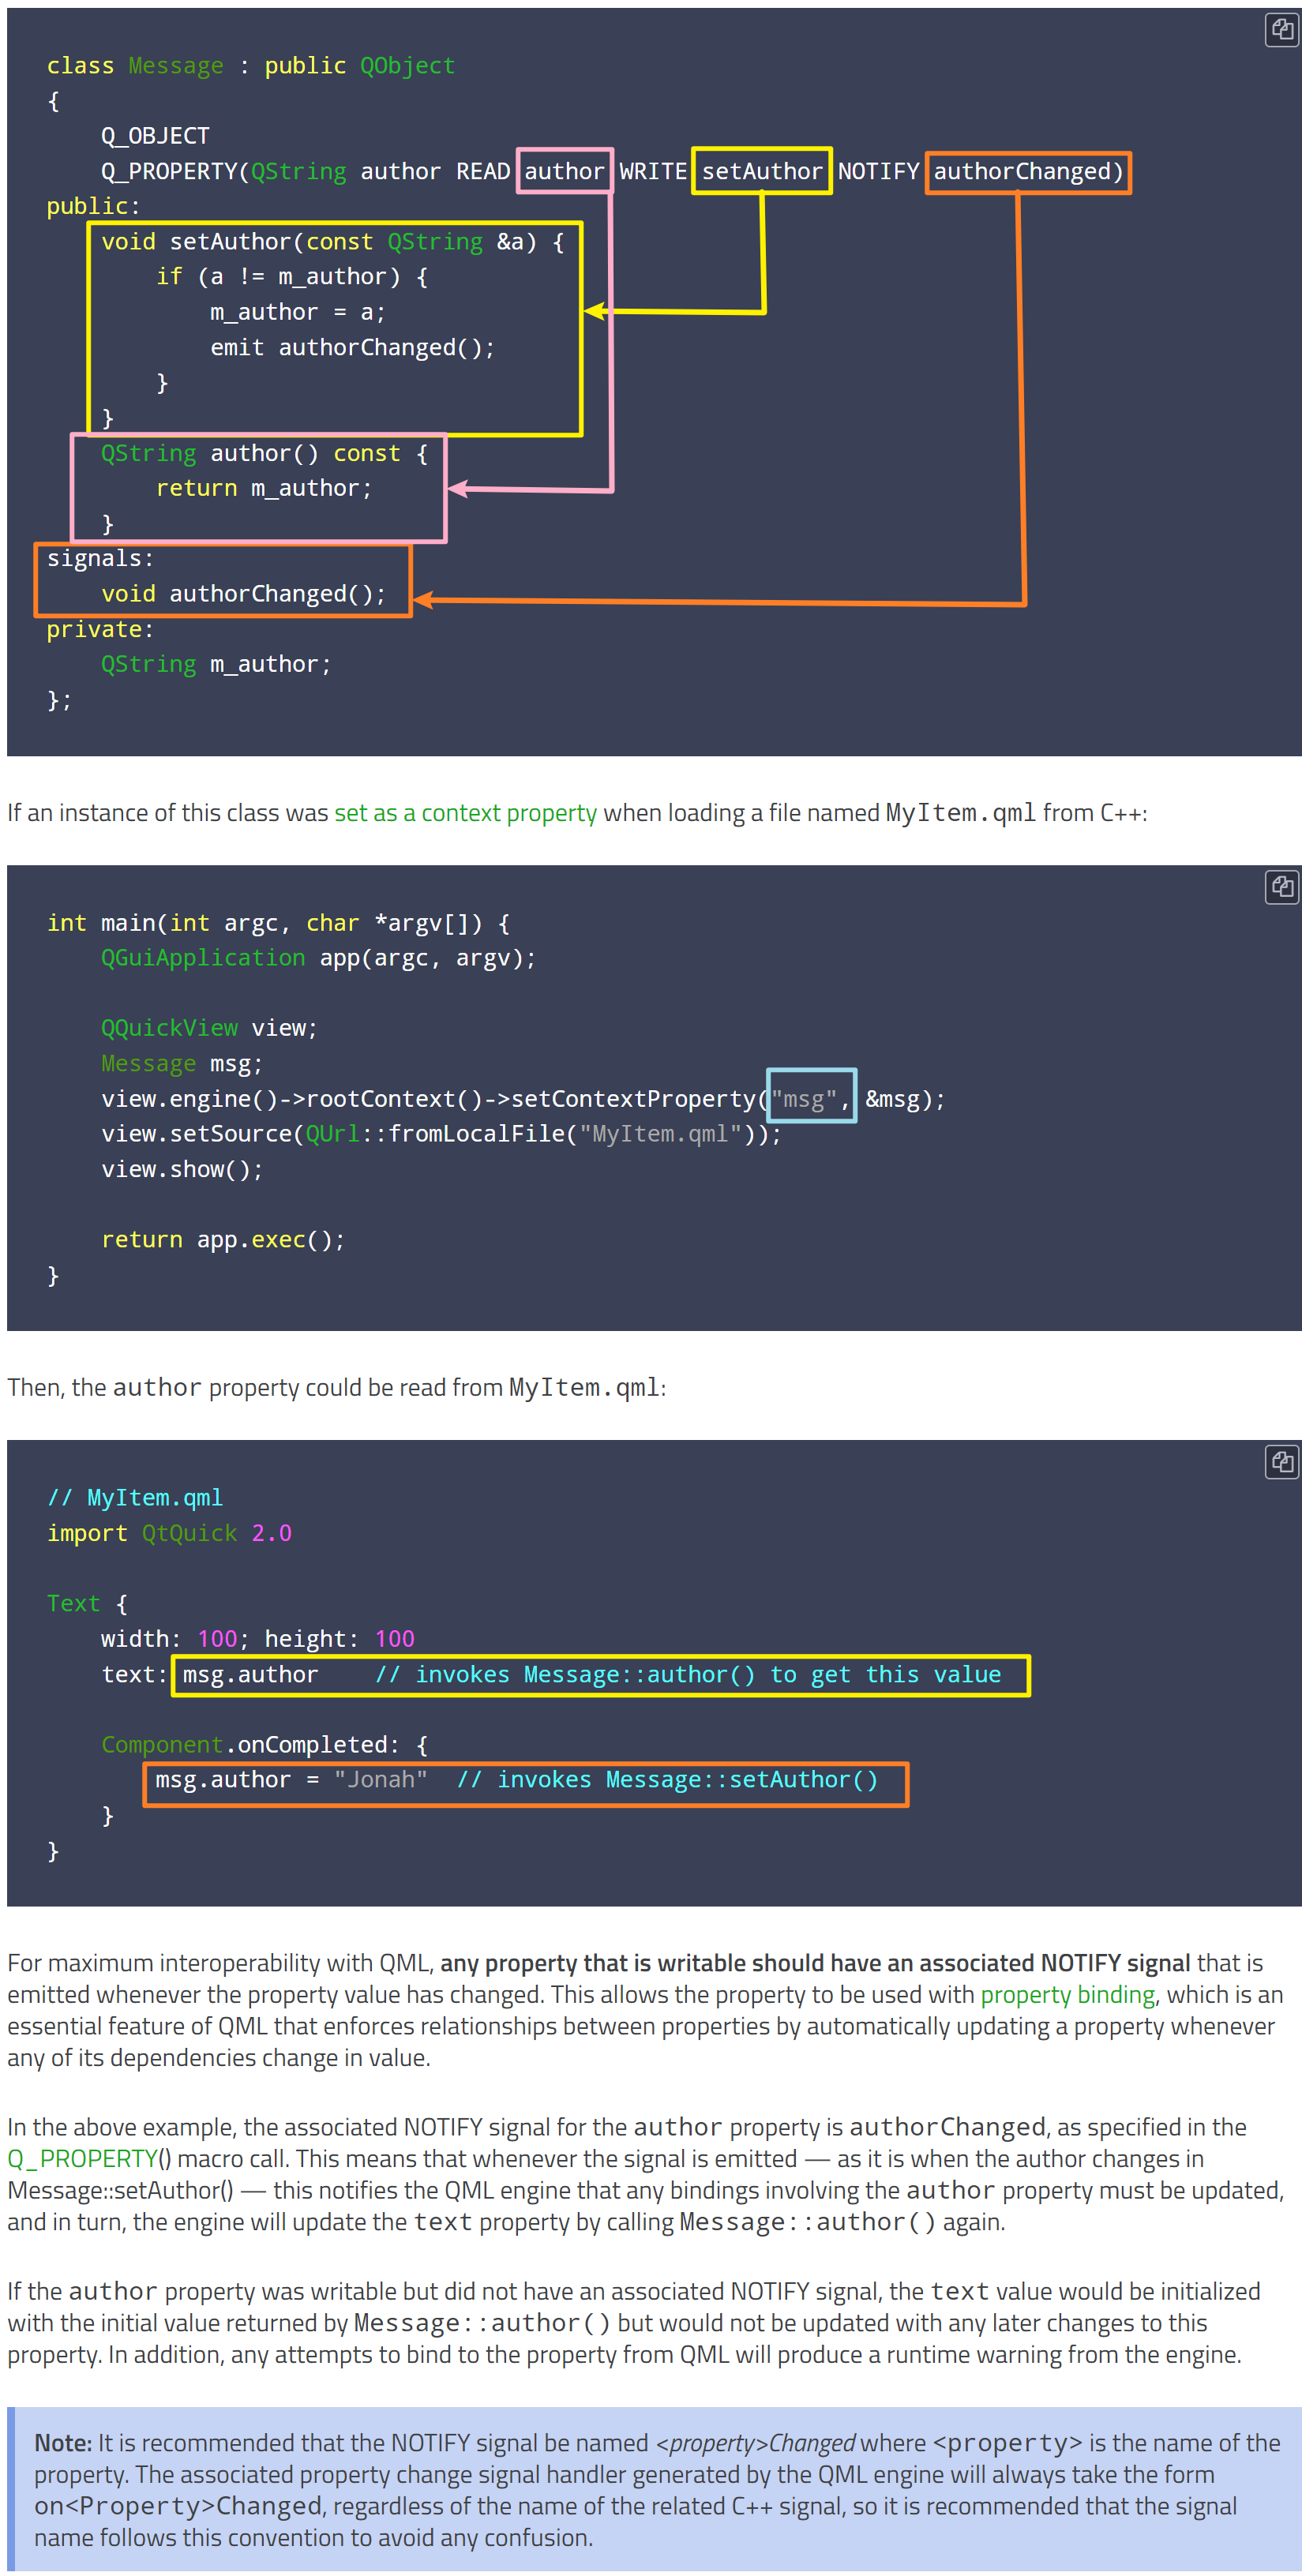Image resolution: width=1302 pixels, height=2576 pixels.
Task: Click 'void authorChanged();' signal declaration
Action: pyautogui.click(x=243, y=594)
